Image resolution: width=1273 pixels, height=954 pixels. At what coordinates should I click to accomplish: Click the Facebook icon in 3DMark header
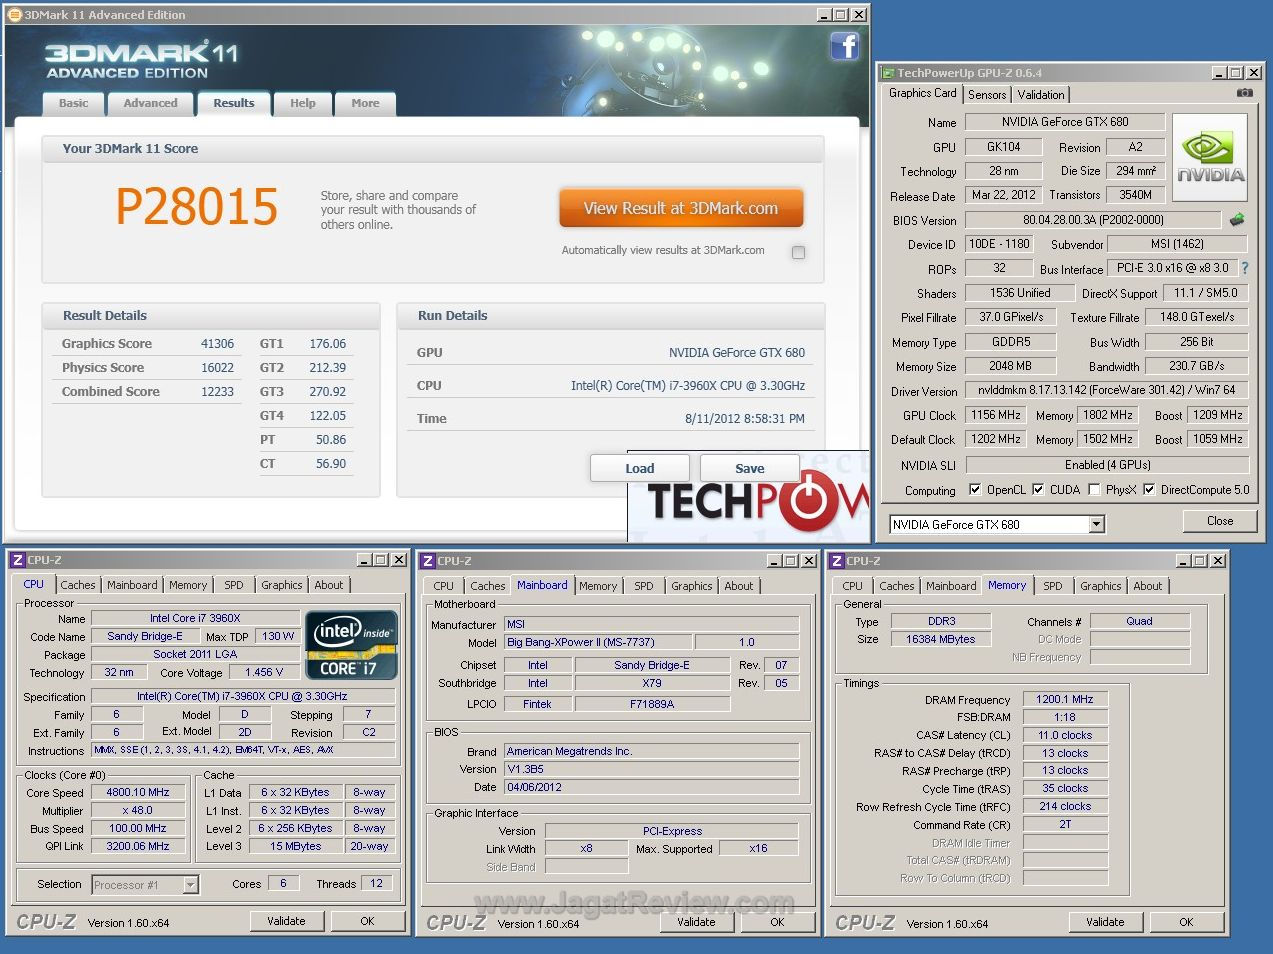click(x=844, y=46)
